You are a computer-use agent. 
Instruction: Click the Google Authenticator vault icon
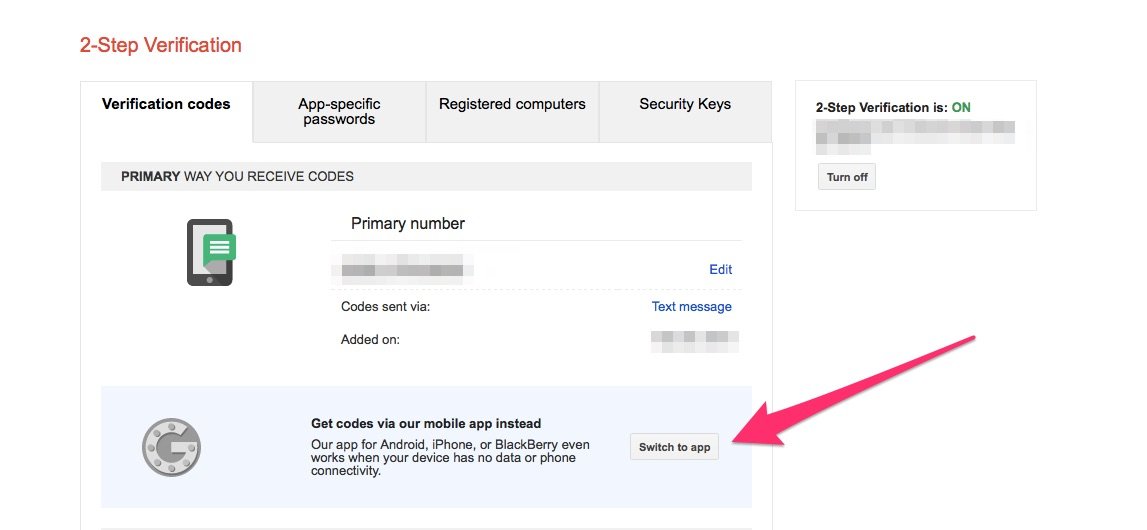(x=171, y=446)
